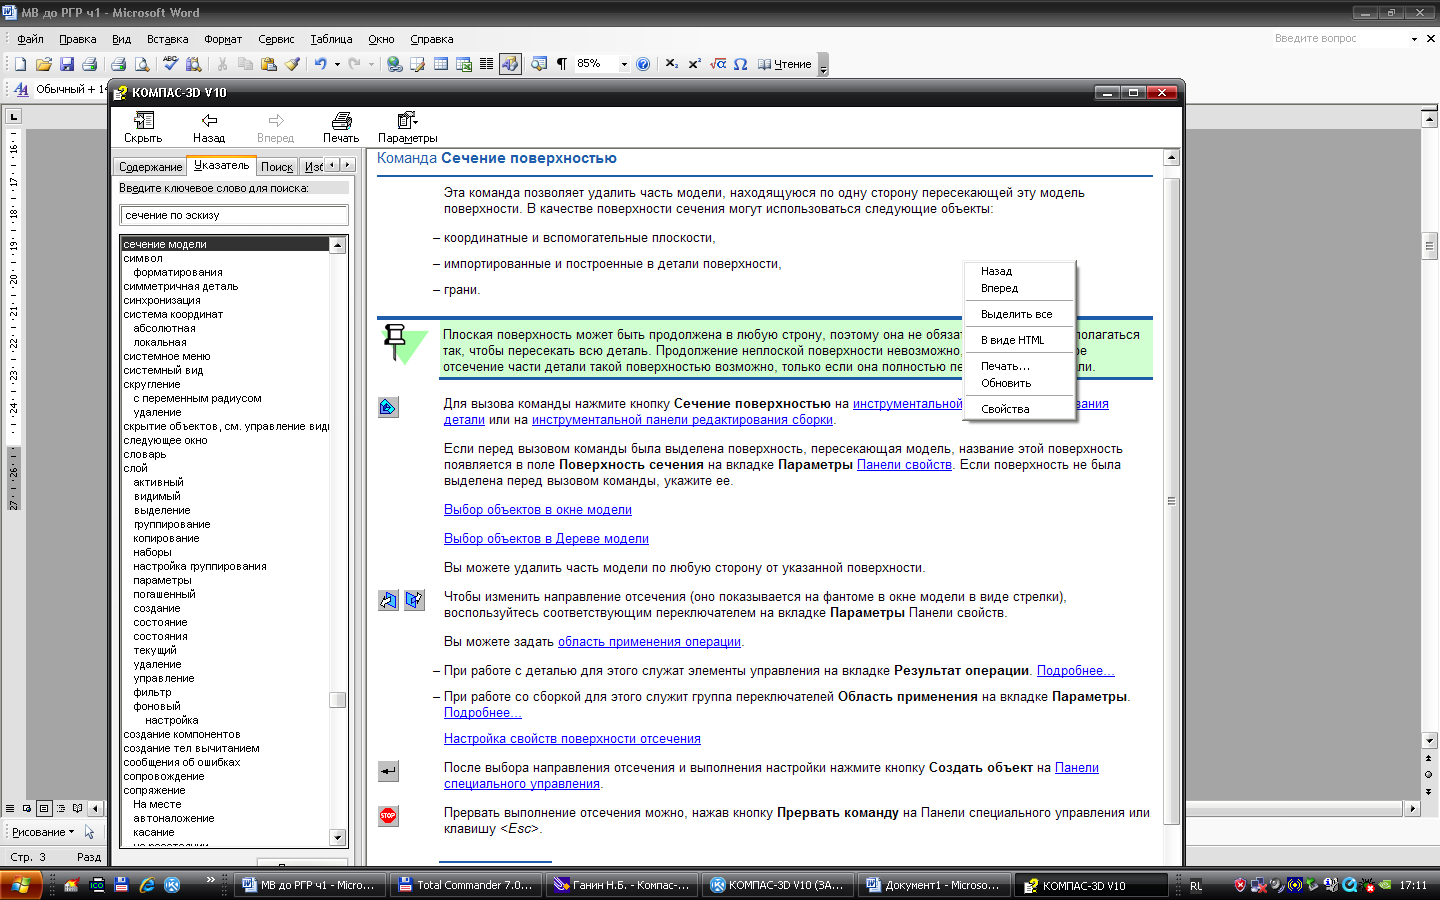Choose 'Печать…' in context menu
The width and height of the screenshot is (1440, 900).
[x=1019, y=366]
